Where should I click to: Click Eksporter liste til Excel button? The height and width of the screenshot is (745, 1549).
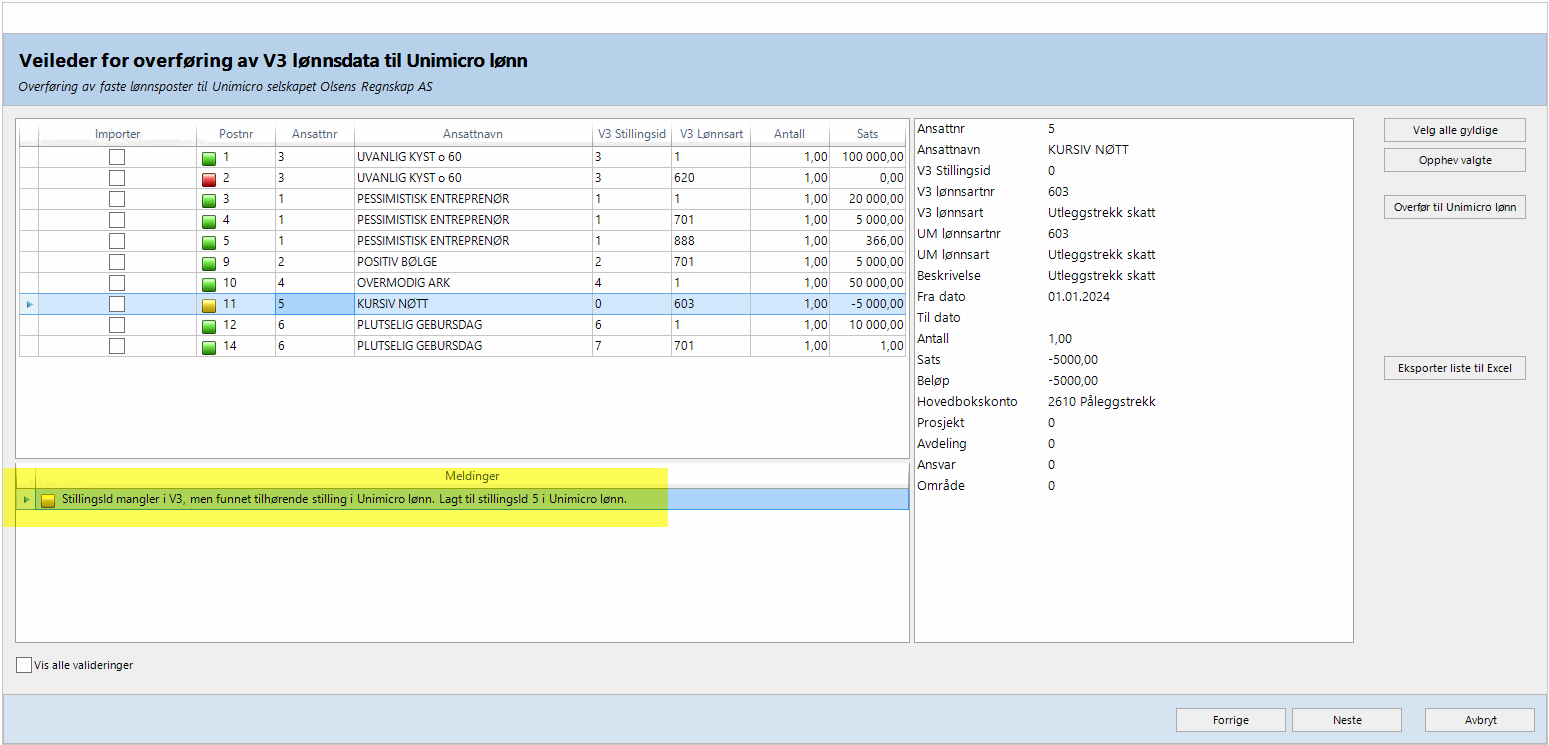1454,368
